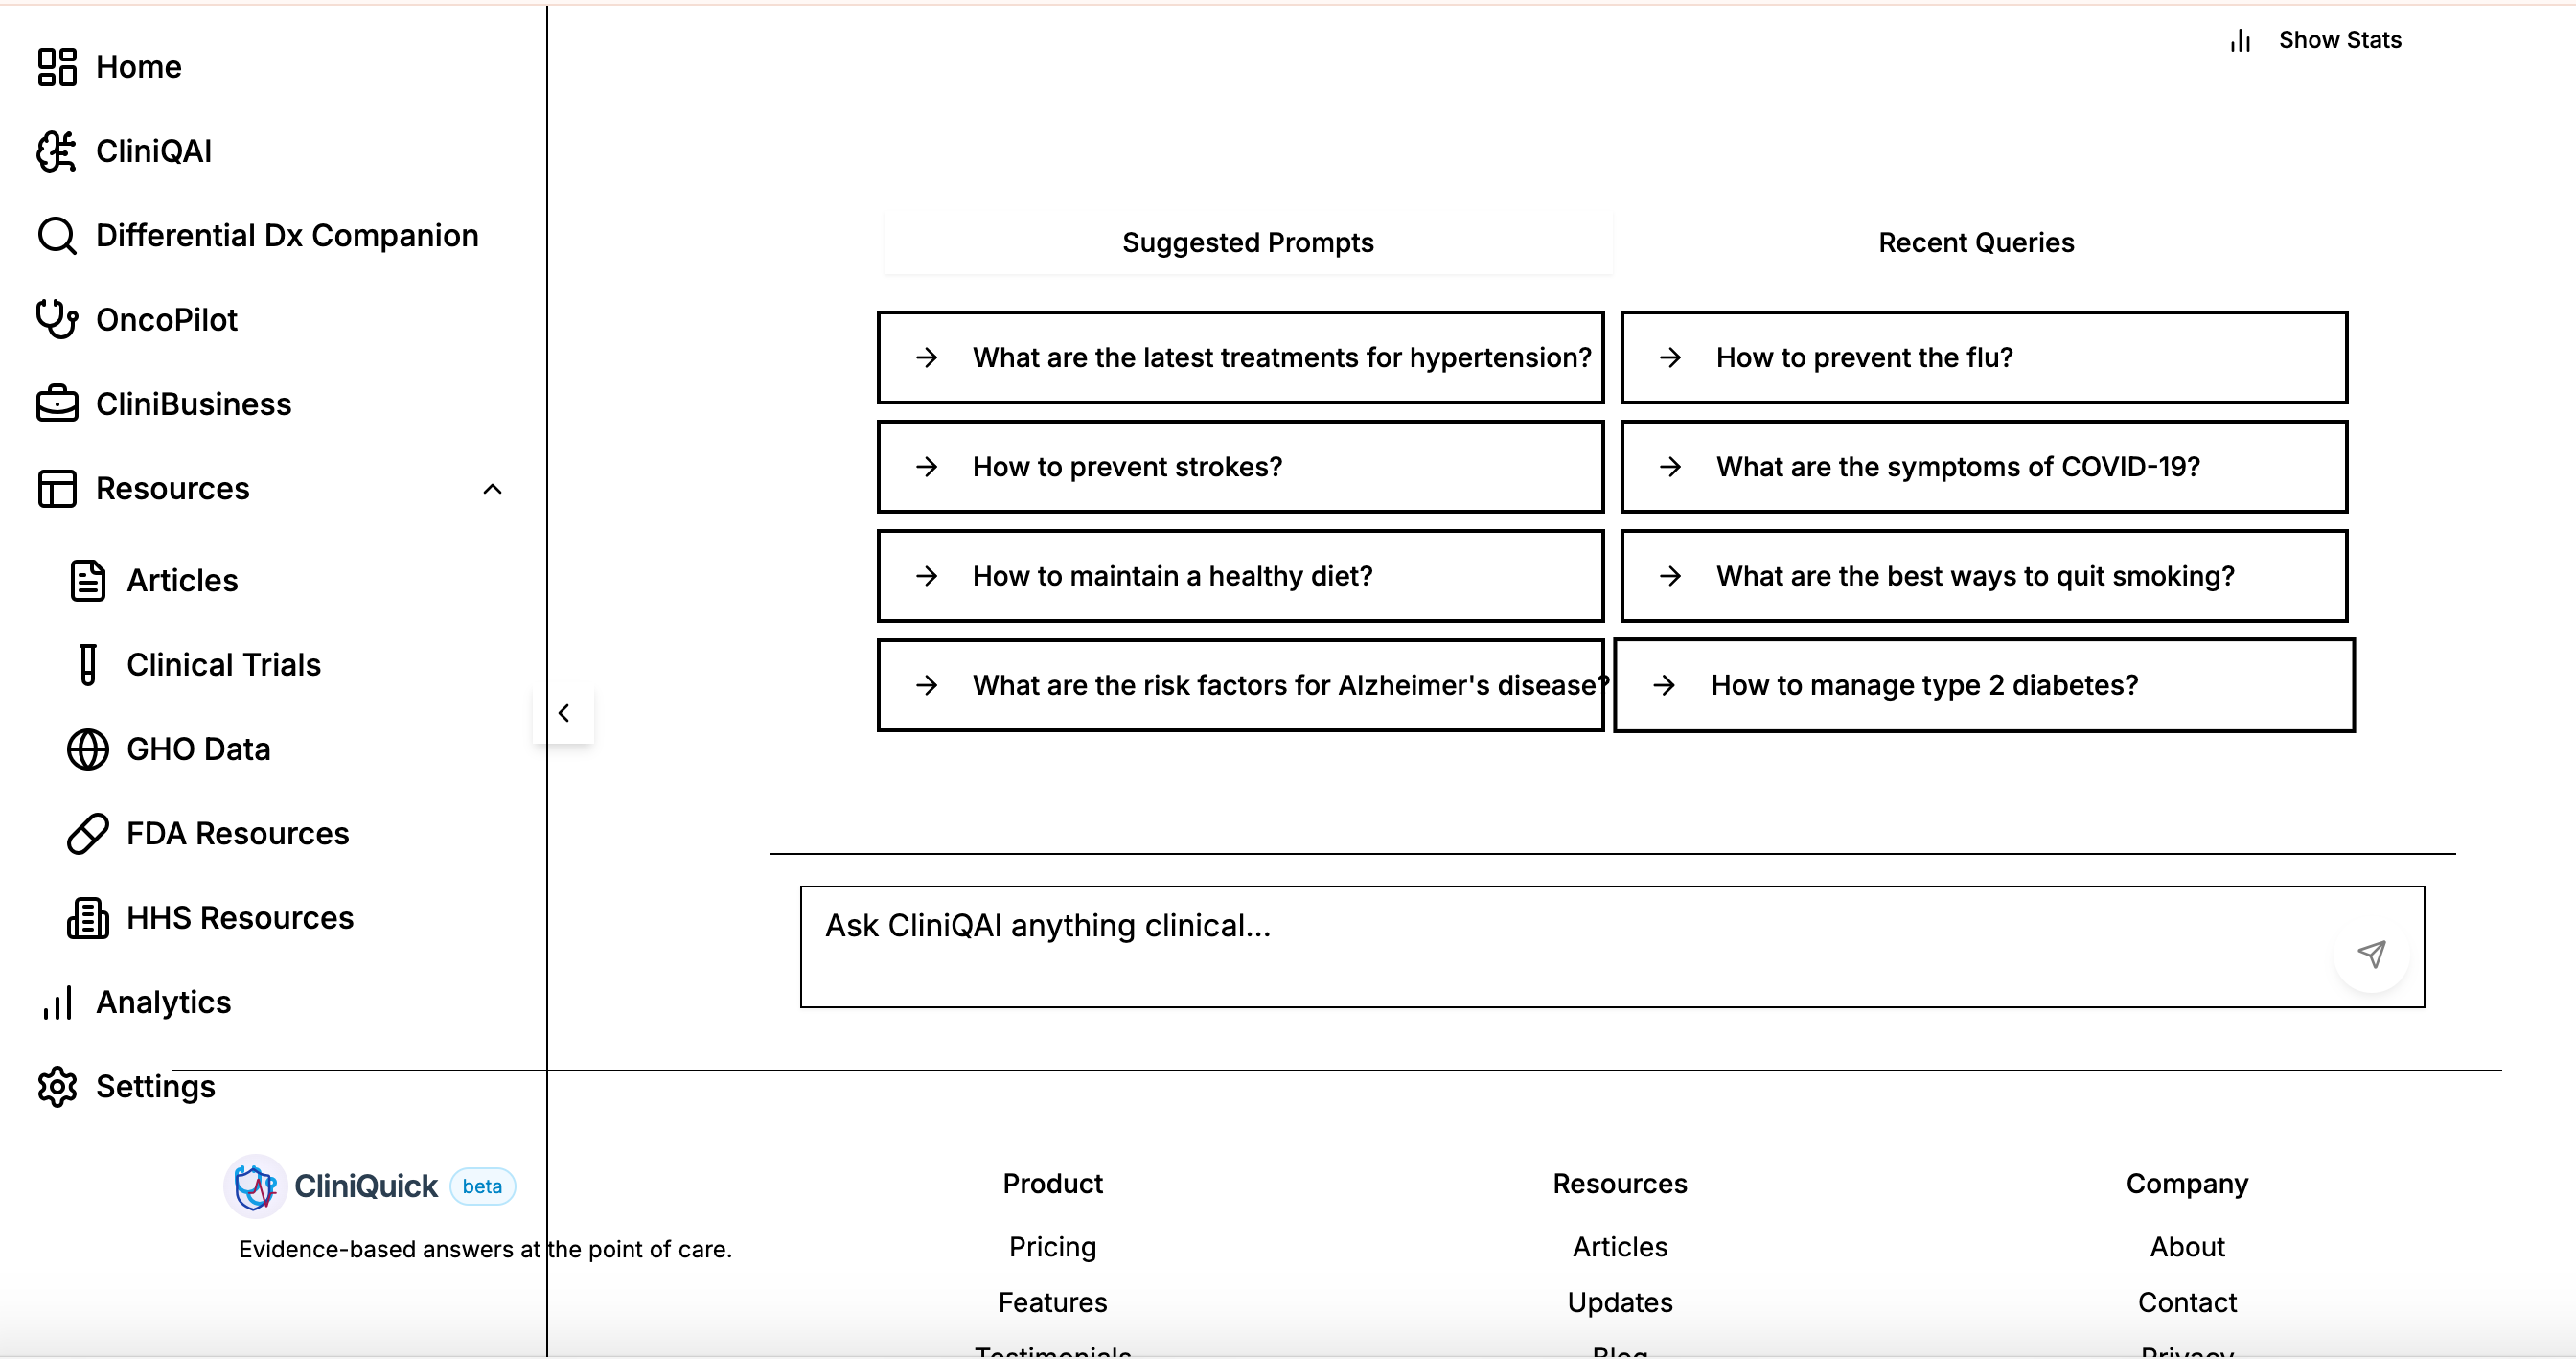Click the Clinical Trials test tube icon
The height and width of the screenshot is (1359, 2576).
[88, 665]
